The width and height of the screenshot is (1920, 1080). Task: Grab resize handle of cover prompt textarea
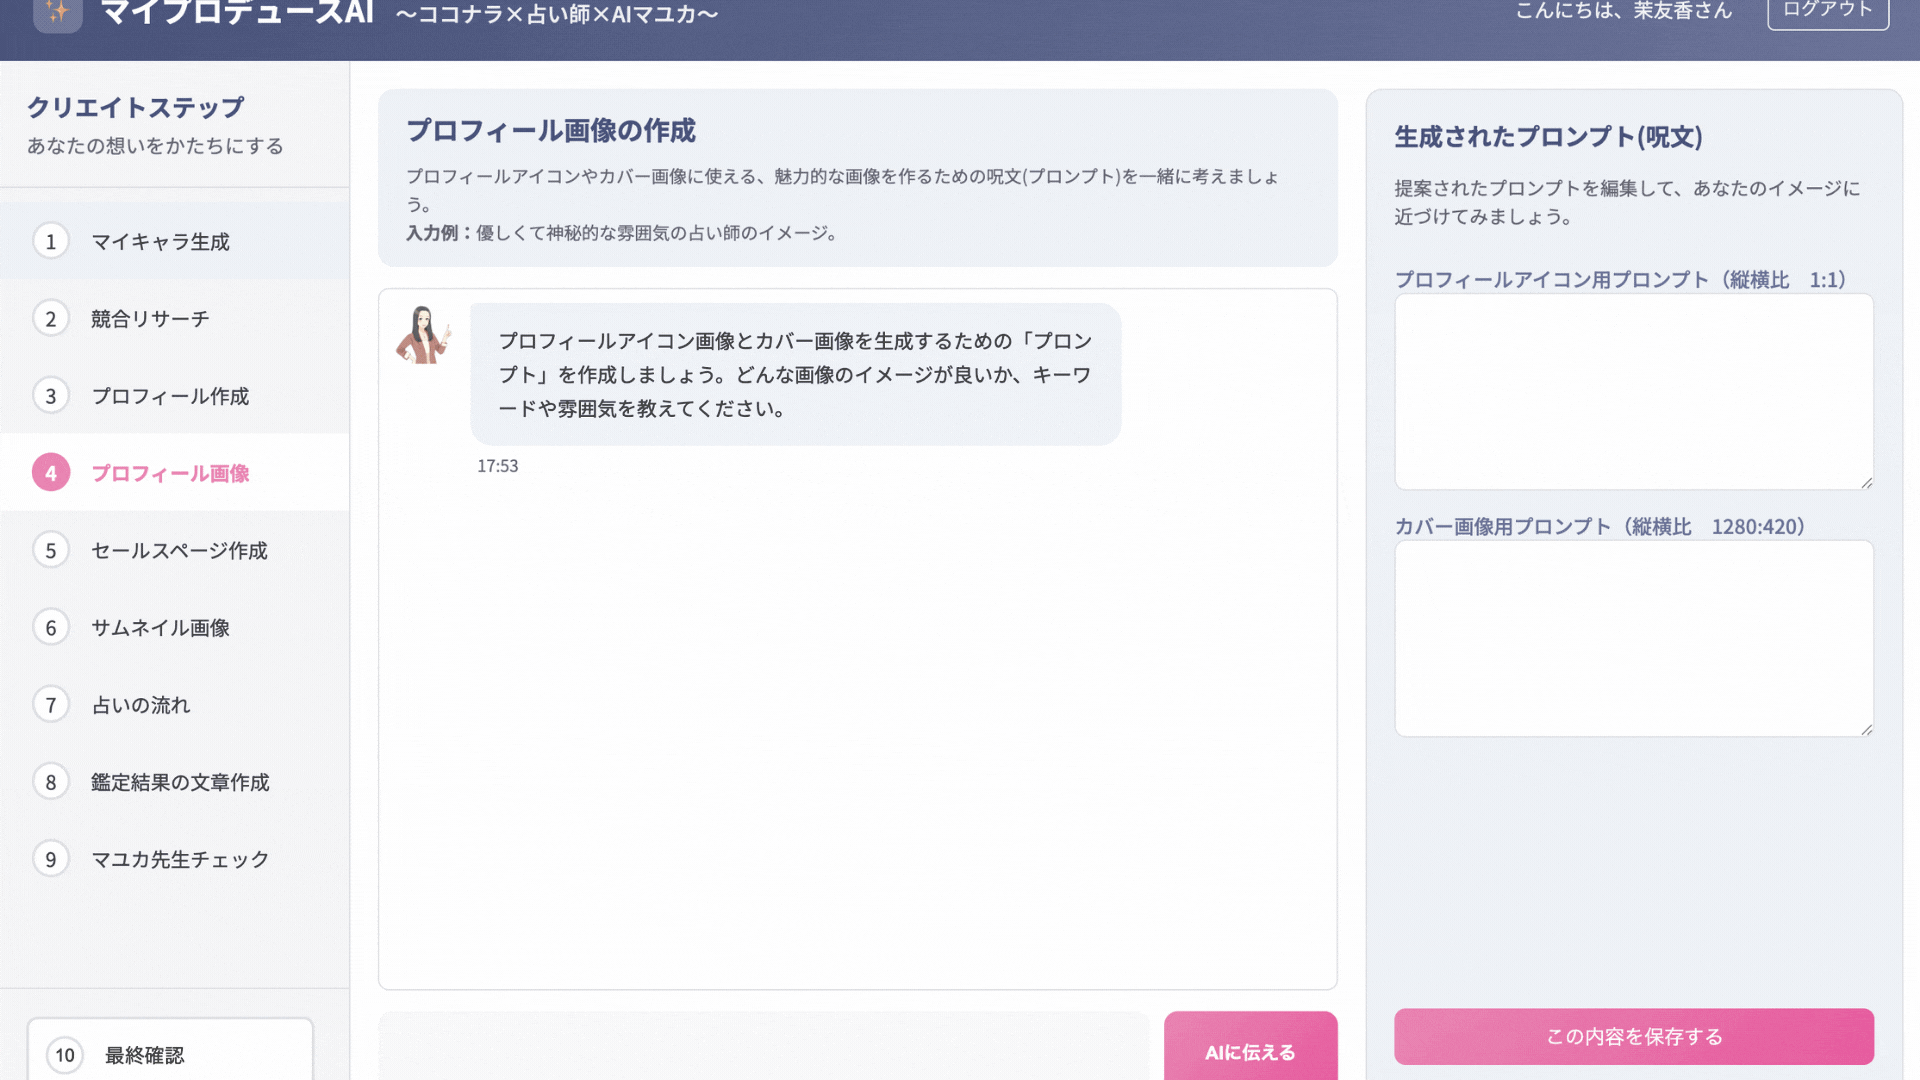[x=1866, y=730]
